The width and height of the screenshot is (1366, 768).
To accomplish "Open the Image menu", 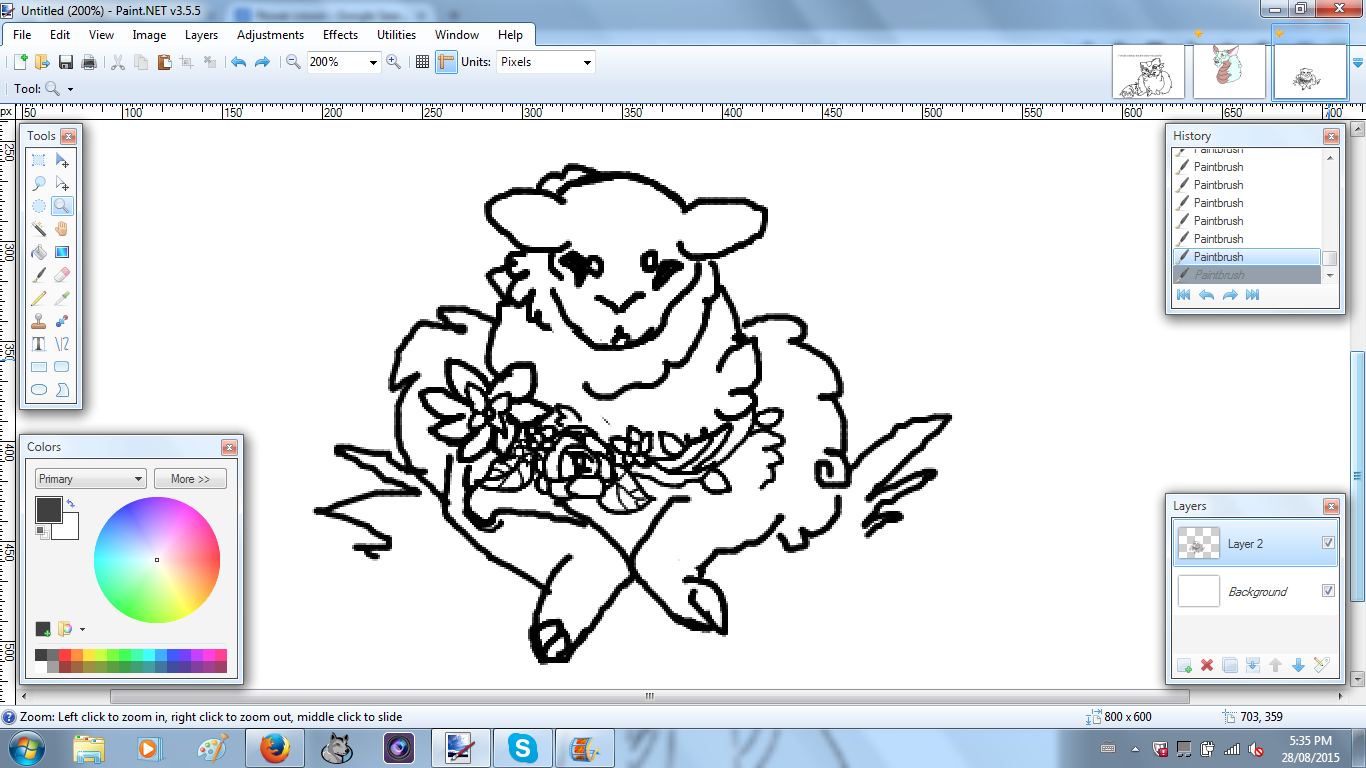I will tap(149, 35).
